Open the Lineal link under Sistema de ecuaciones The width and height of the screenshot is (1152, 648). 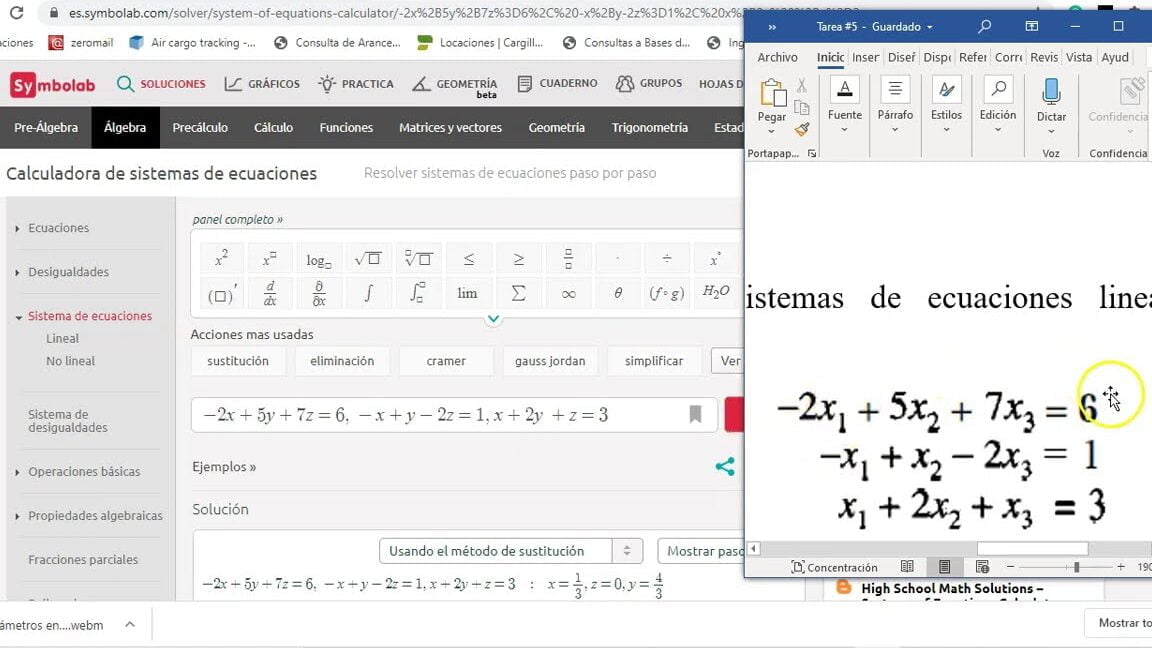coord(62,339)
